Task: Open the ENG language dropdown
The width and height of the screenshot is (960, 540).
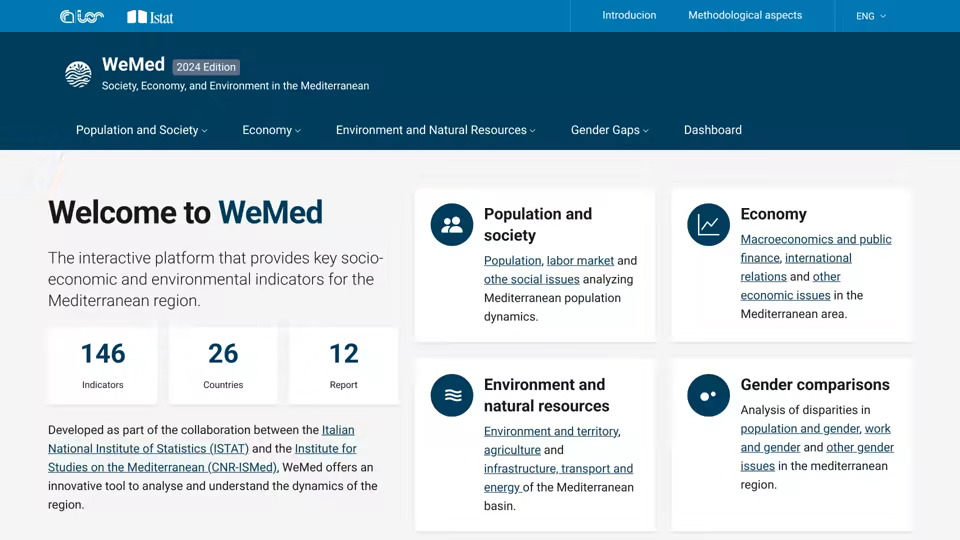Action: tap(871, 17)
